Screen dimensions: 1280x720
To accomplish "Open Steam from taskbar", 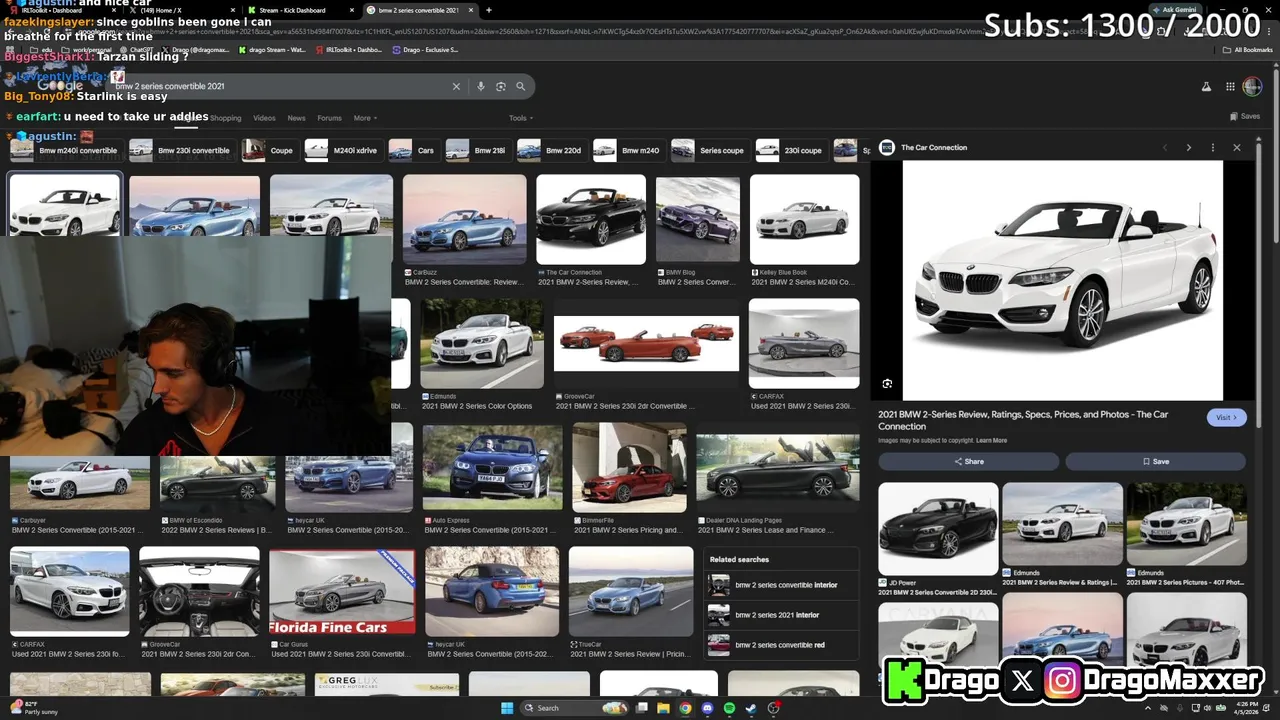I will pos(751,708).
